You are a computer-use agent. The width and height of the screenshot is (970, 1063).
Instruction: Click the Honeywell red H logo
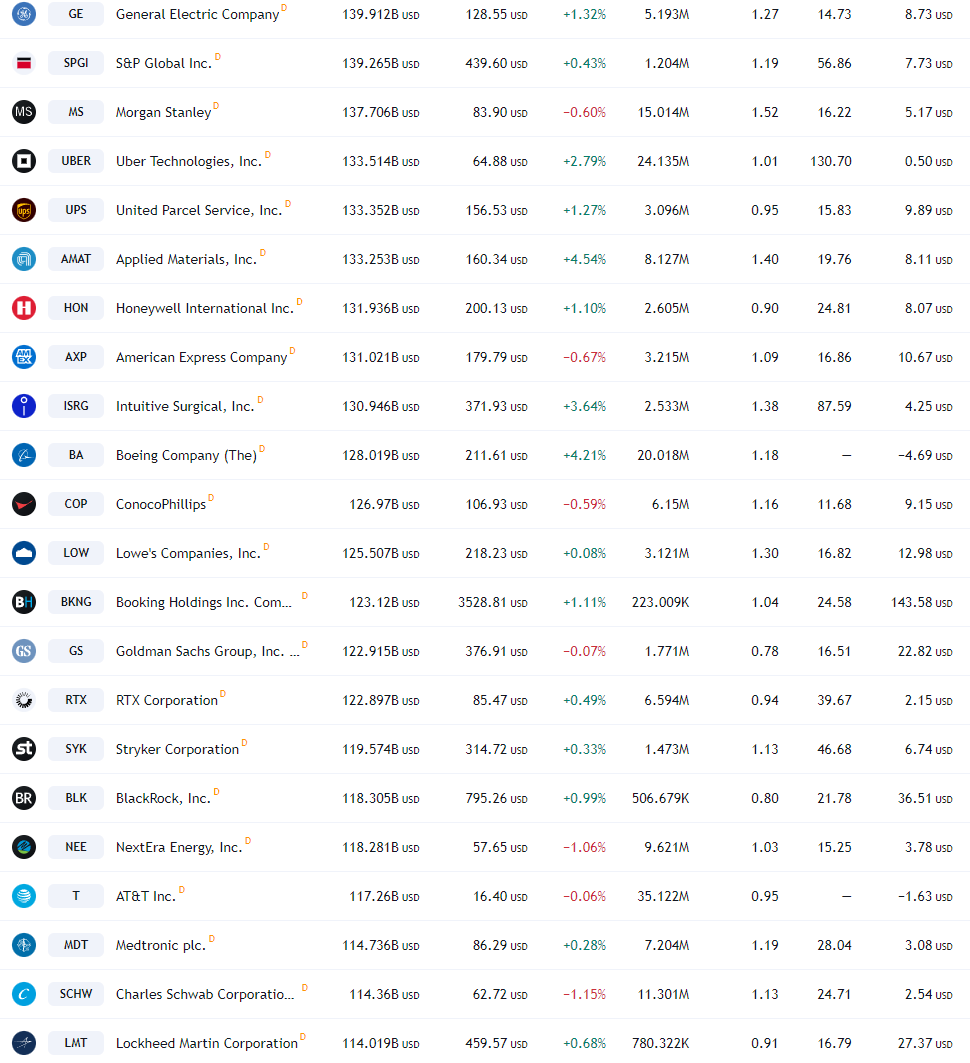click(x=24, y=308)
